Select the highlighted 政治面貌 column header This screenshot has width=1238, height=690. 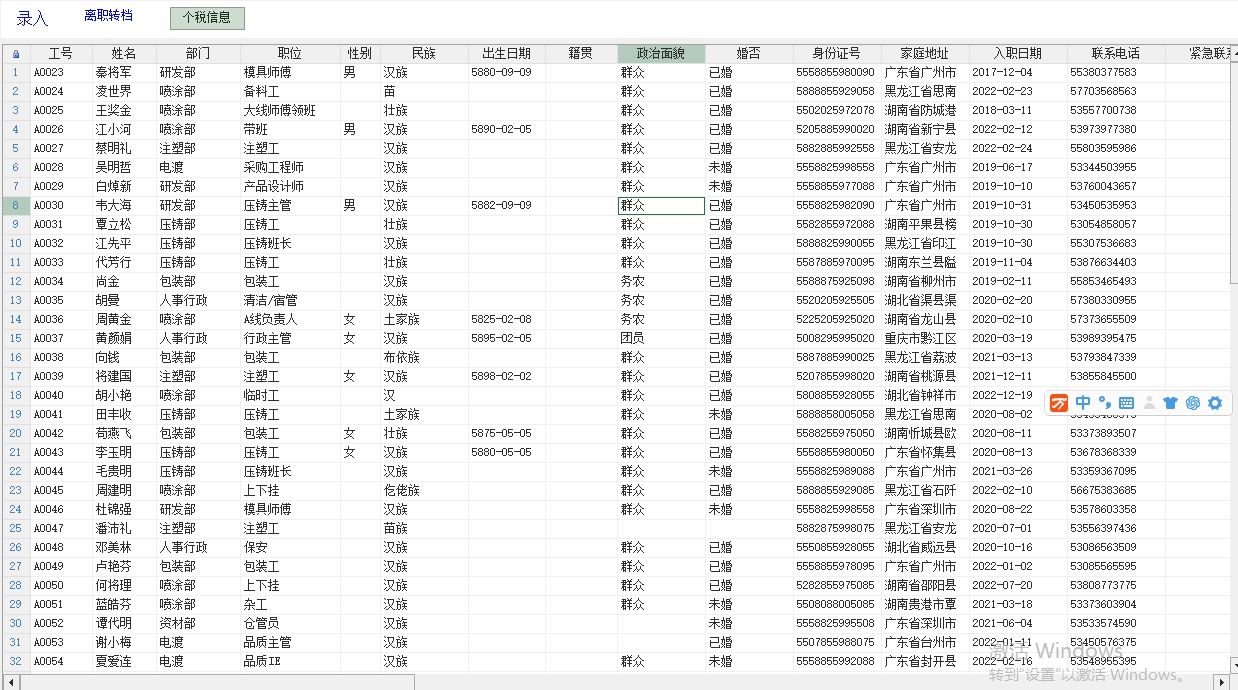661,54
